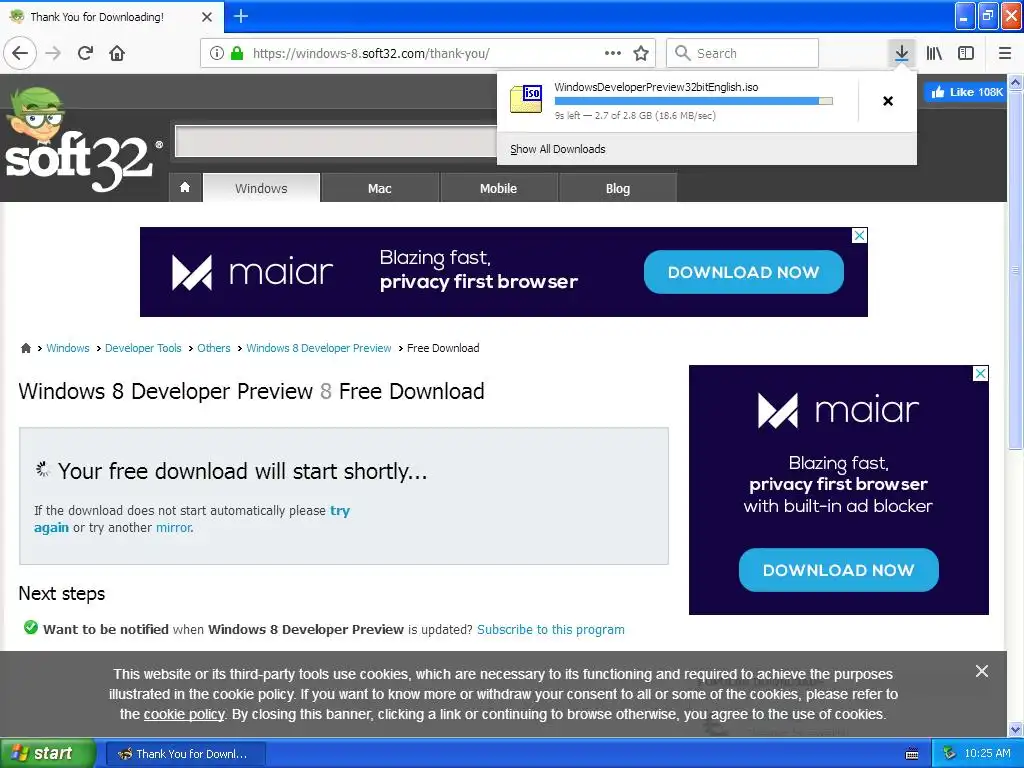Click Facebook Like 108K button

[966, 92]
